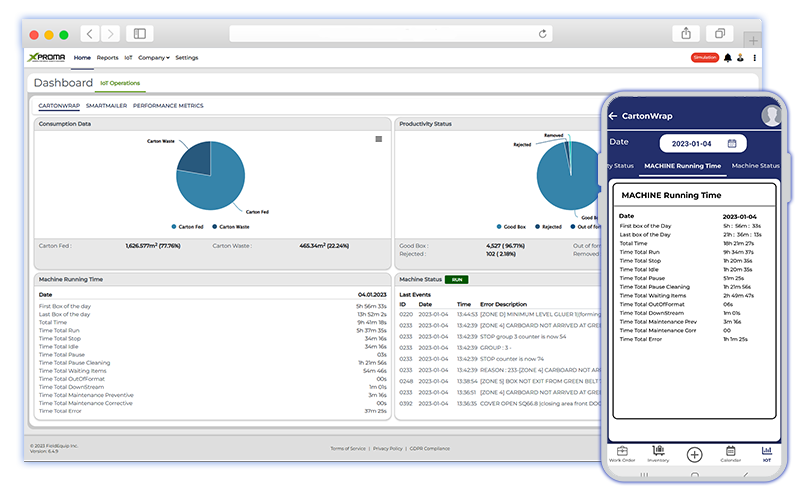Open notifications bell icon
This screenshot has height=500, width=800.
[728, 58]
